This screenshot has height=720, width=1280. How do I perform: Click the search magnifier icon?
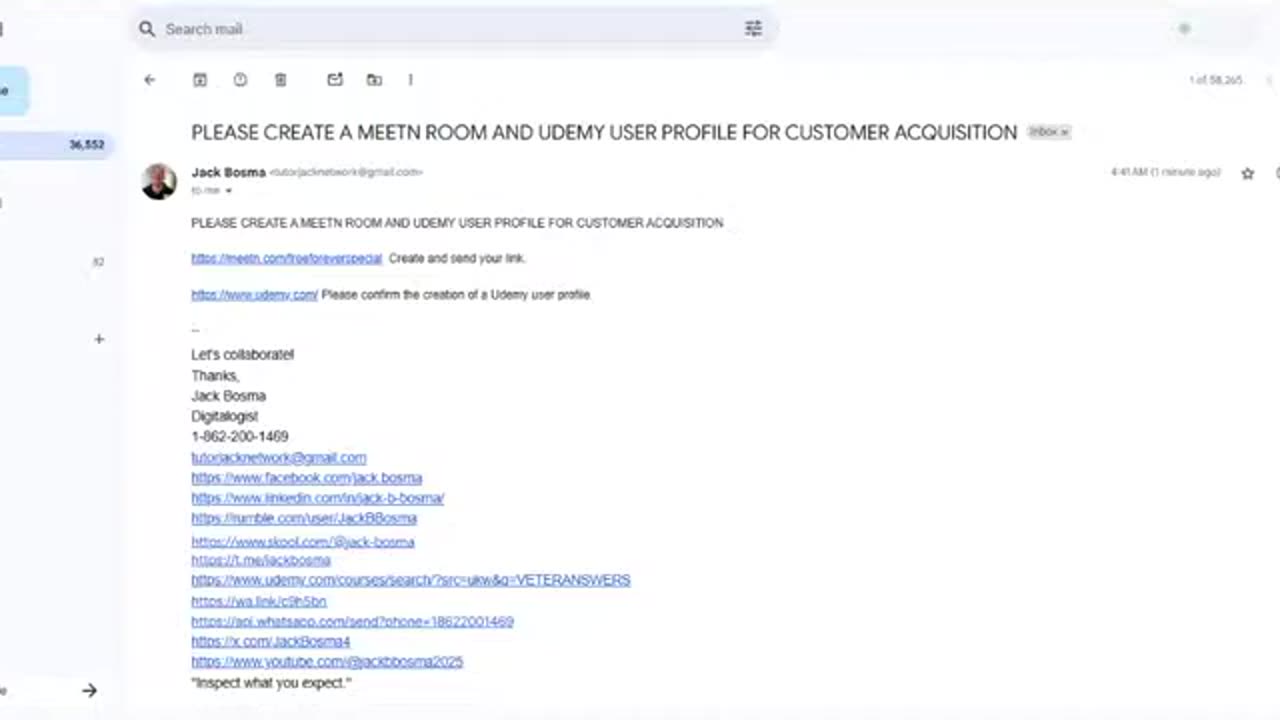coord(147,29)
